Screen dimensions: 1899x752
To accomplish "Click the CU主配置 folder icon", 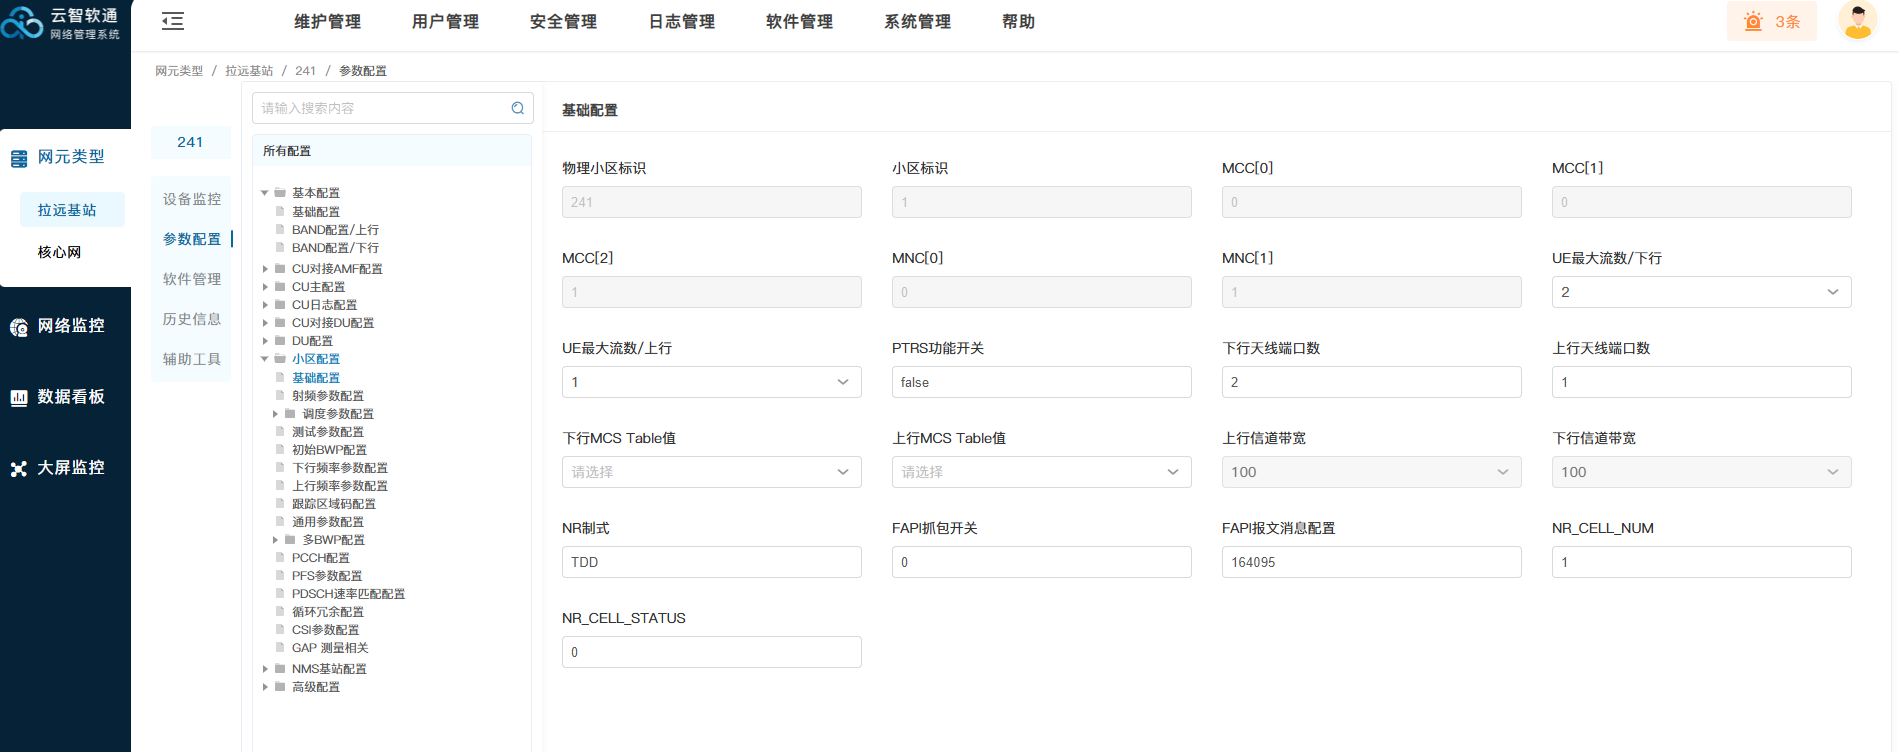I will tap(281, 286).
